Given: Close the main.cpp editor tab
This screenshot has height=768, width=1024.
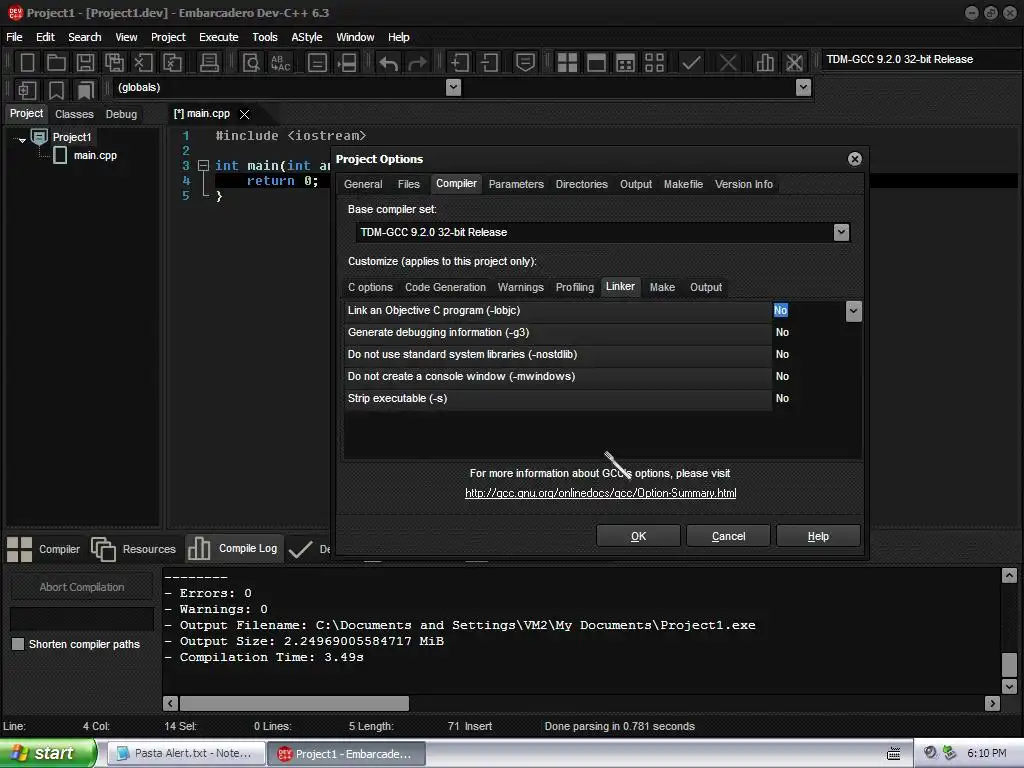Looking at the screenshot, I should (244, 114).
